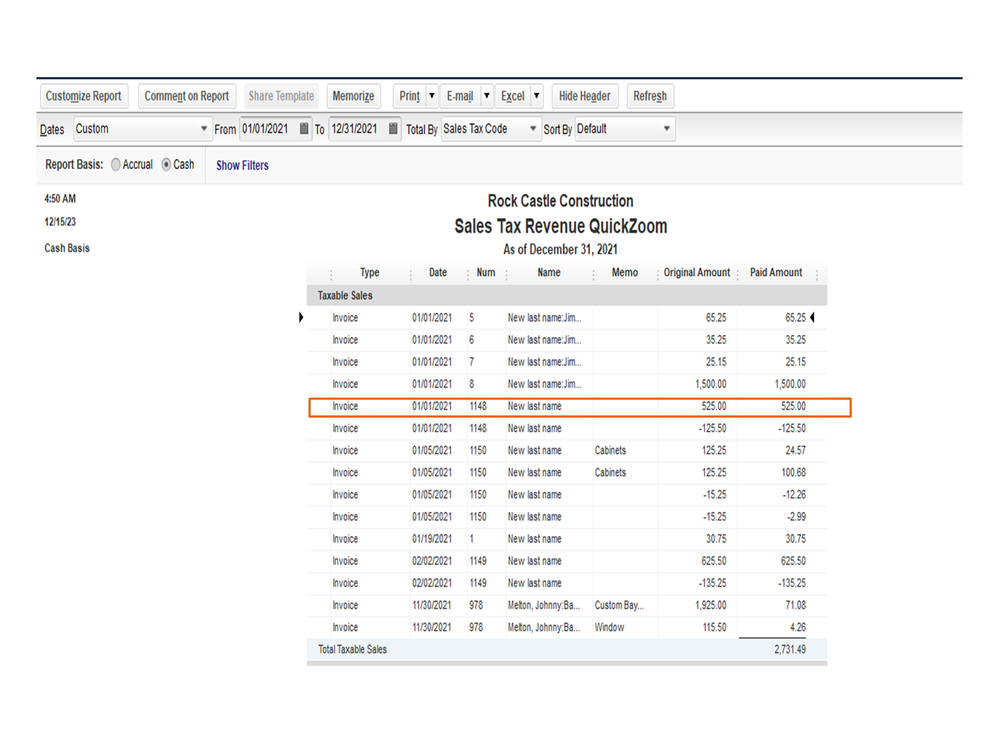
Task: Open the To date calendar icon
Action: (393, 129)
